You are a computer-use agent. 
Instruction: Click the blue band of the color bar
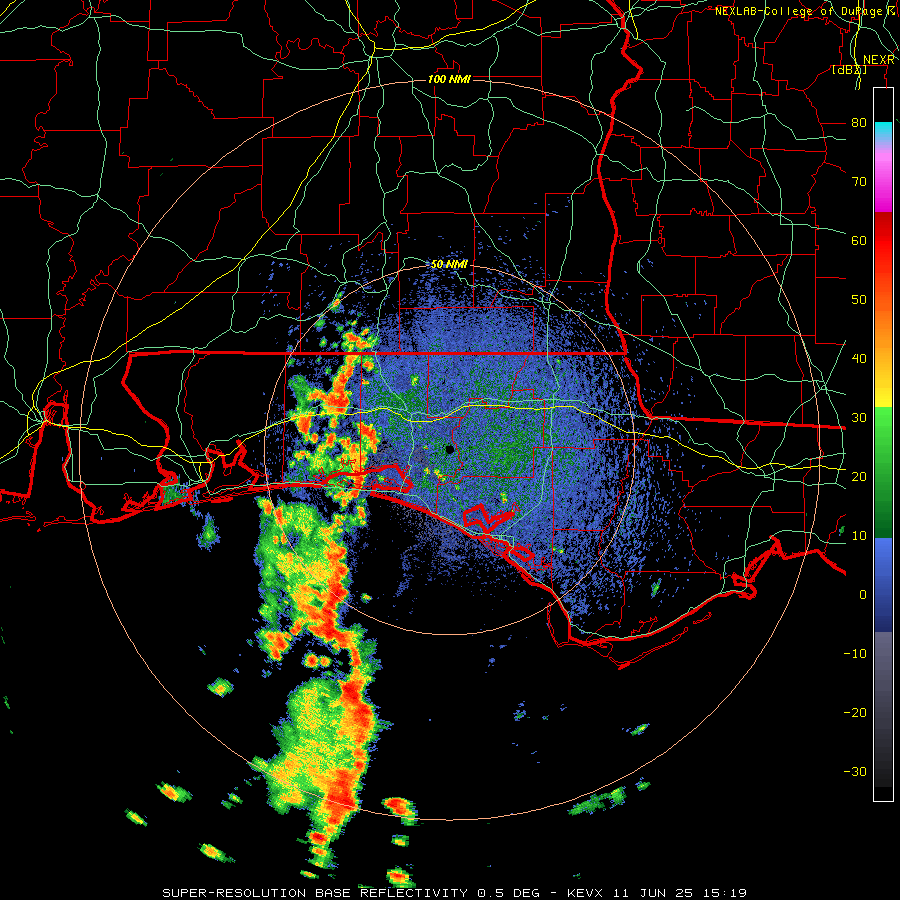point(883,585)
